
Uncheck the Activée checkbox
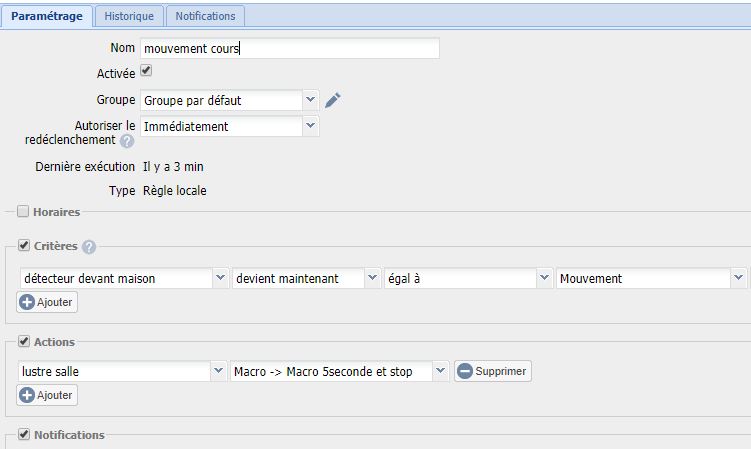146,72
